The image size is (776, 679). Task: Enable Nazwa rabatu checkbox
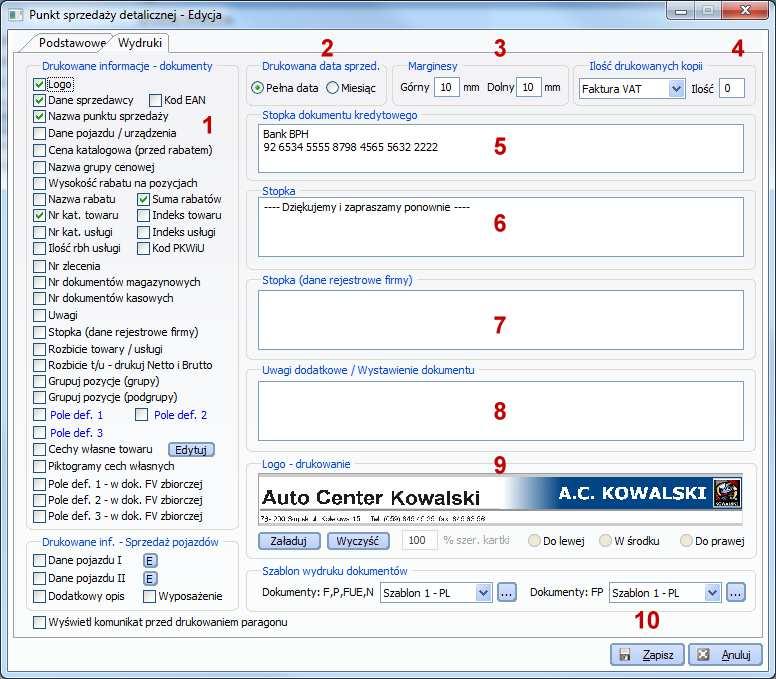40,199
